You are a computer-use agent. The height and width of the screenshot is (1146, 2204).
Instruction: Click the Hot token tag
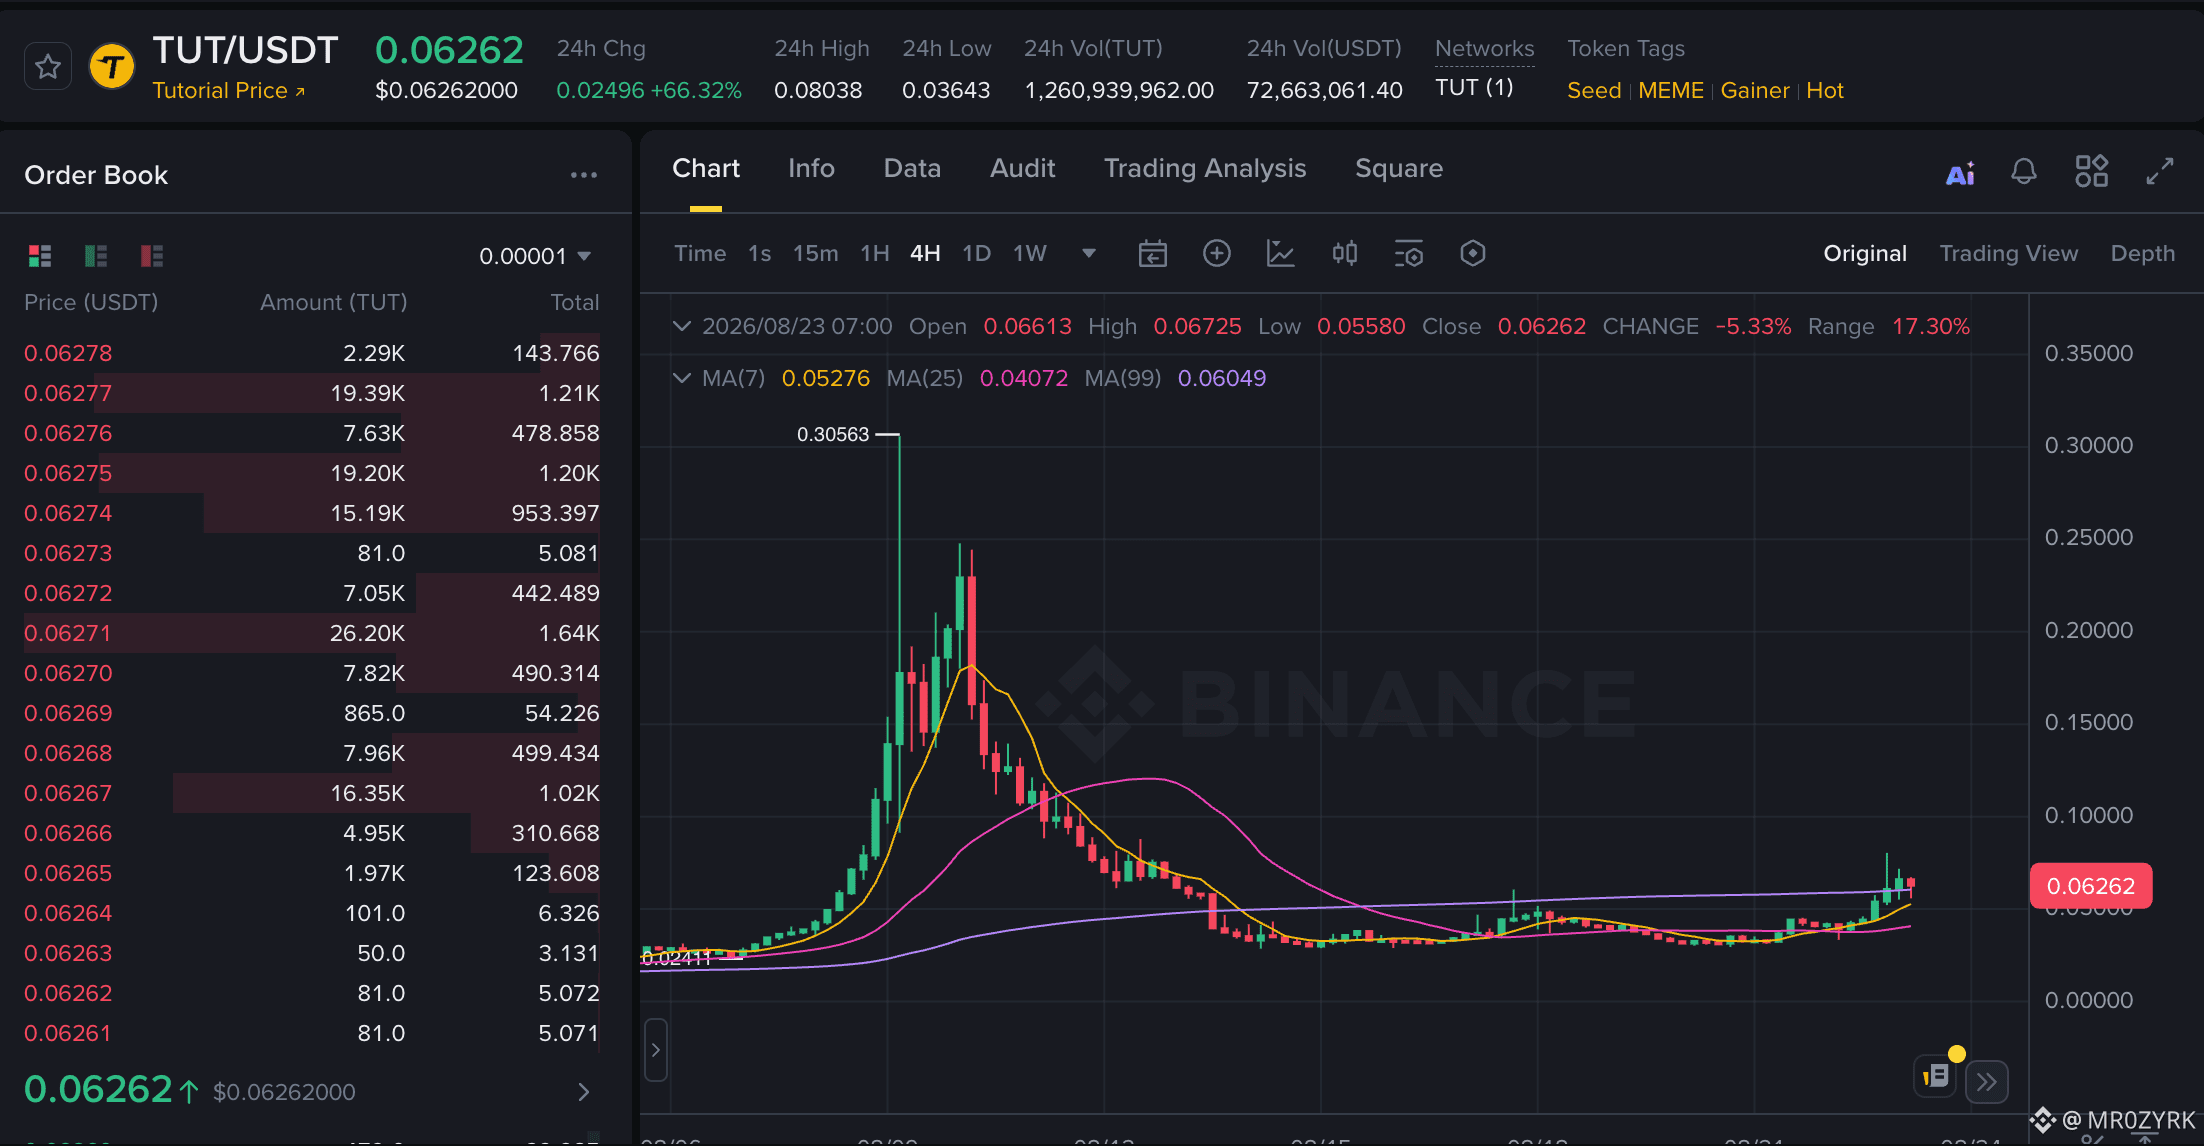[x=1825, y=91]
